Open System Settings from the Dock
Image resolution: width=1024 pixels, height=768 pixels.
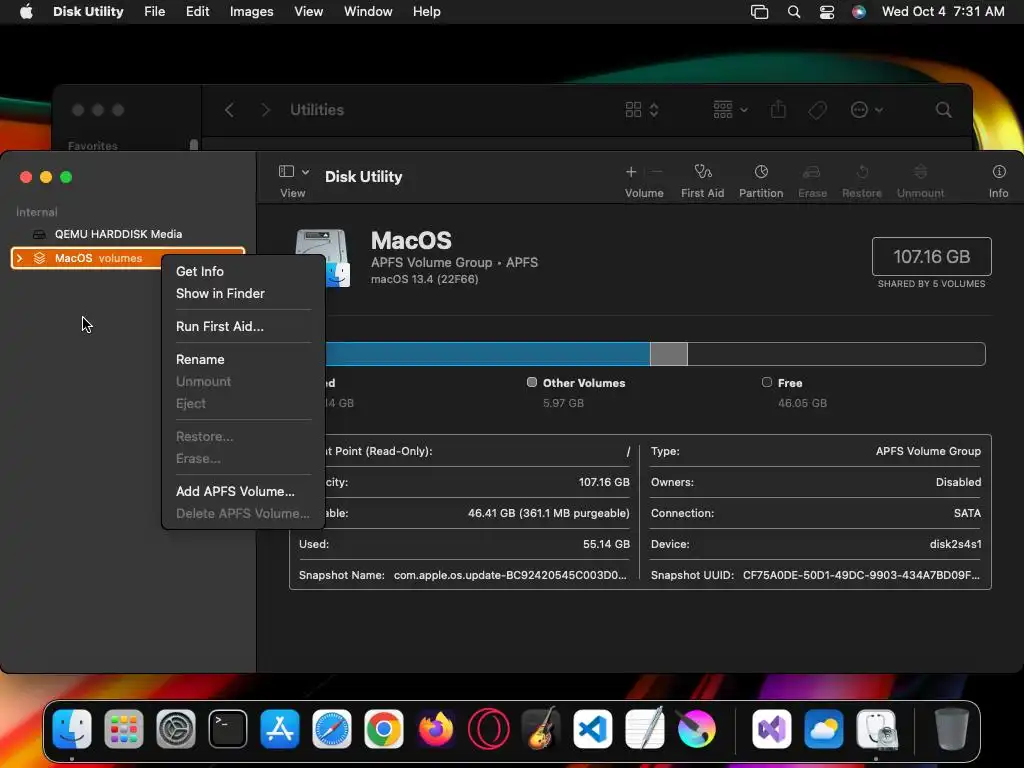[x=176, y=728]
